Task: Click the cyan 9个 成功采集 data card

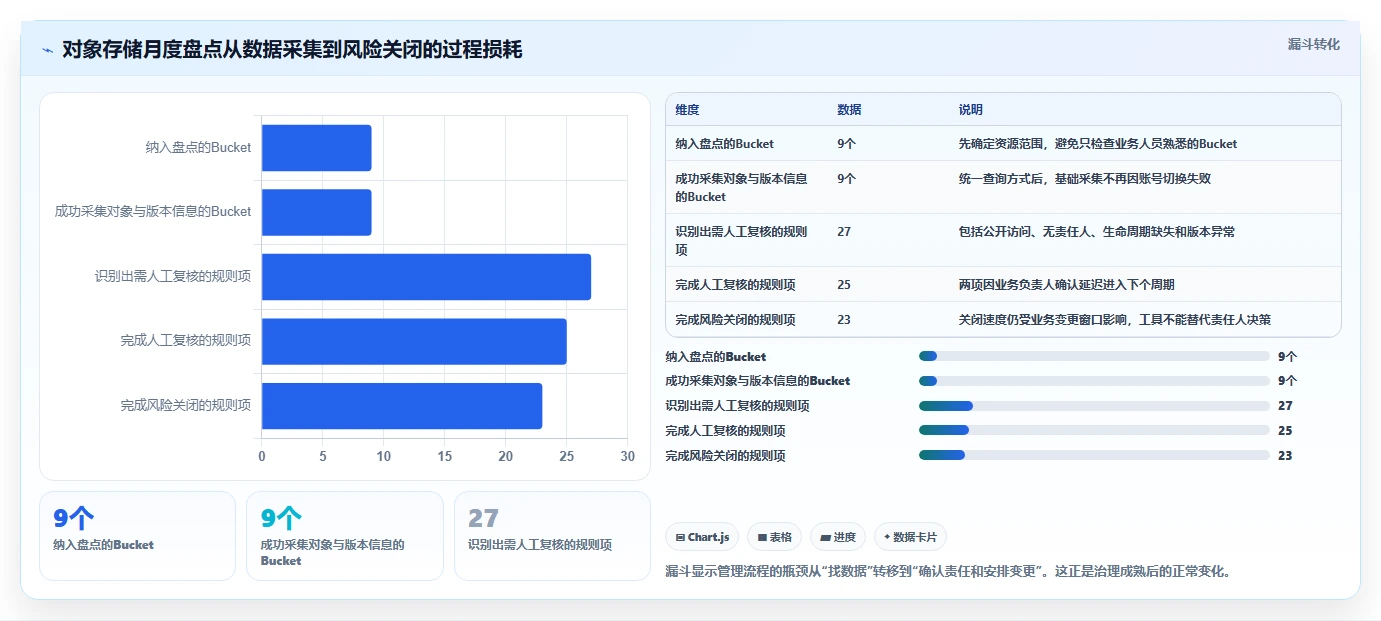Action: [x=344, y=535]
